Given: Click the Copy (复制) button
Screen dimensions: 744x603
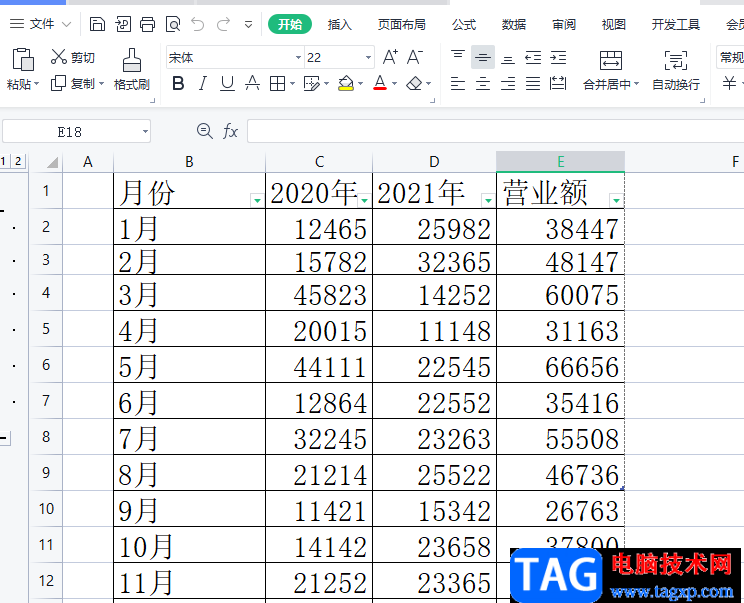Looking at the screenshot, I should 73,83.
